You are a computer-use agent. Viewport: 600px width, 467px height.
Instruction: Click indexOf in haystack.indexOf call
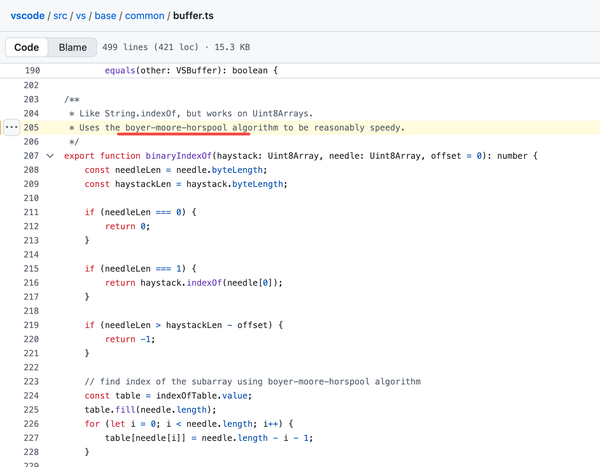[x=204, y=283]
